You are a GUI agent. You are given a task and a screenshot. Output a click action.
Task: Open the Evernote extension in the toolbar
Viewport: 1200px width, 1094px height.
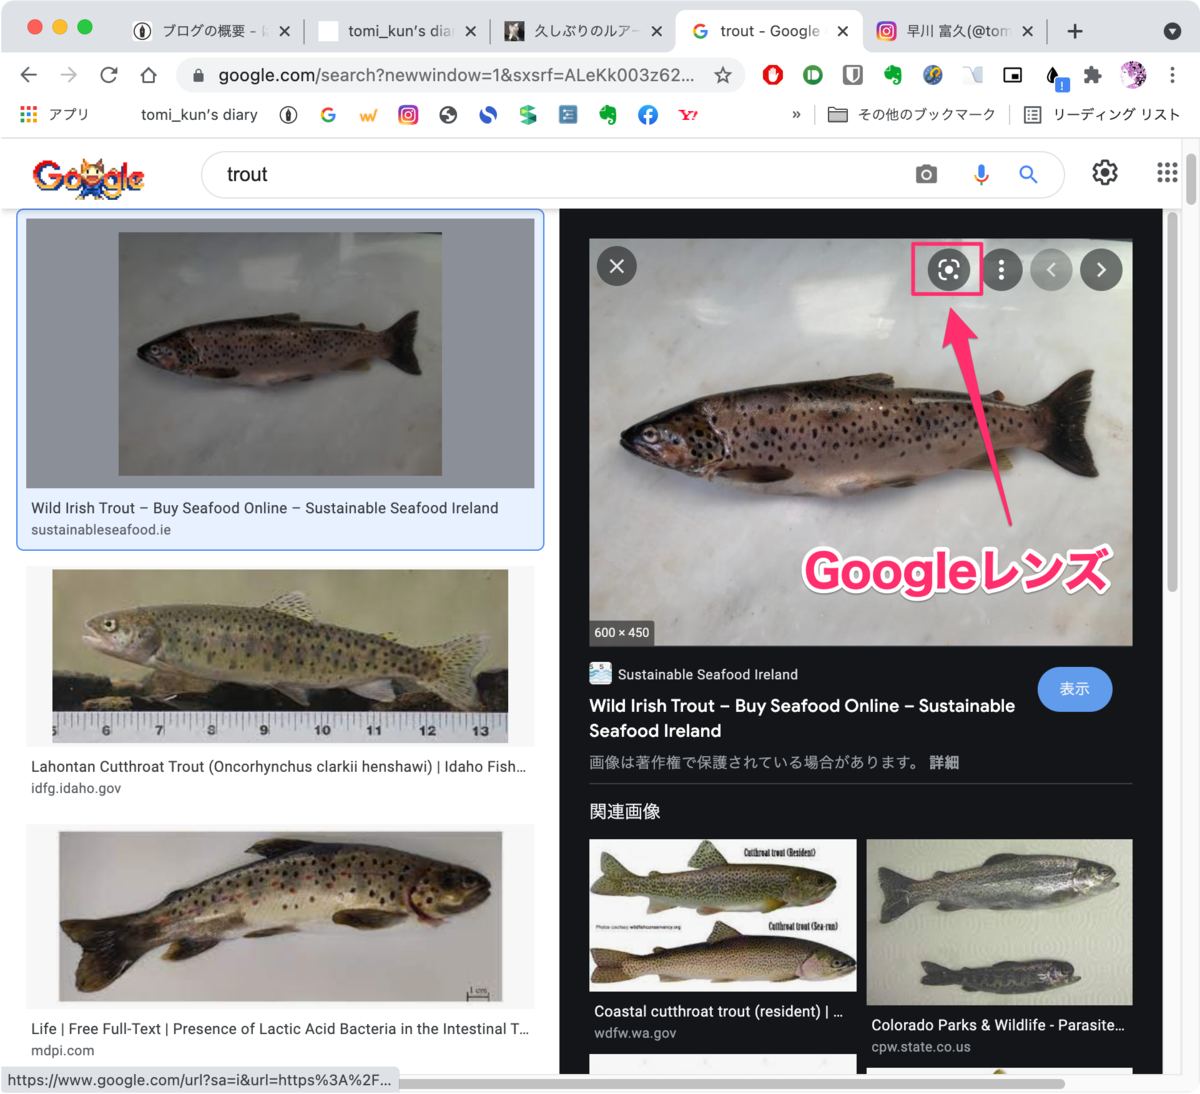[893, 75]
